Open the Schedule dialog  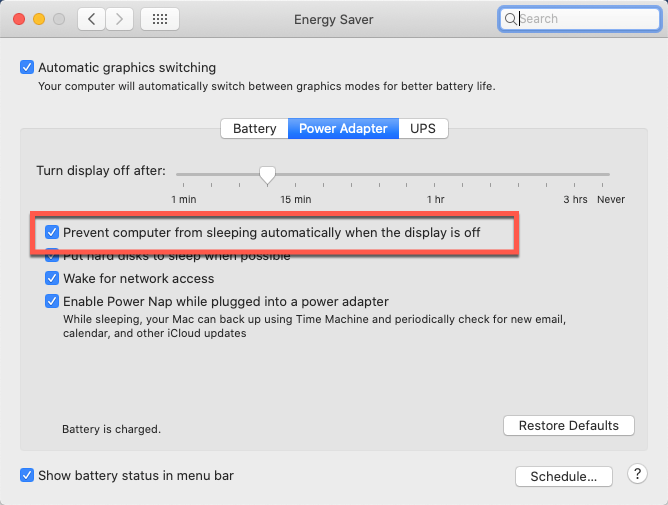563,476
